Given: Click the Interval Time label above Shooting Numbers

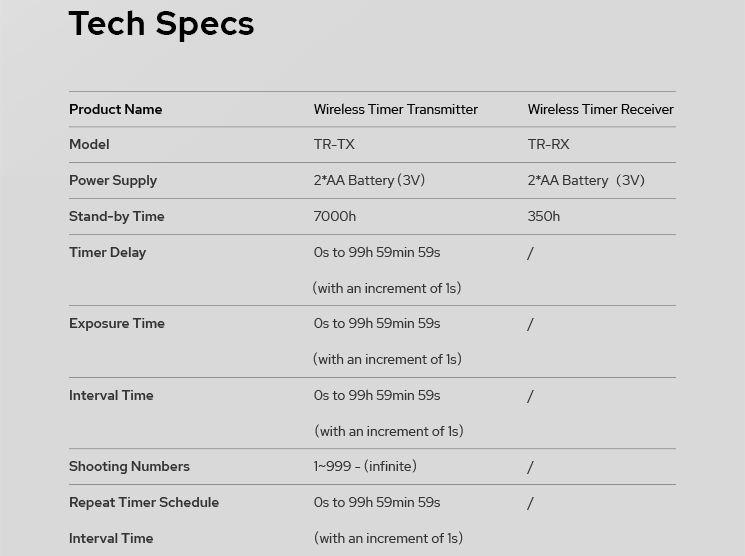Looking at the screenshot, I should click(111, 395).
